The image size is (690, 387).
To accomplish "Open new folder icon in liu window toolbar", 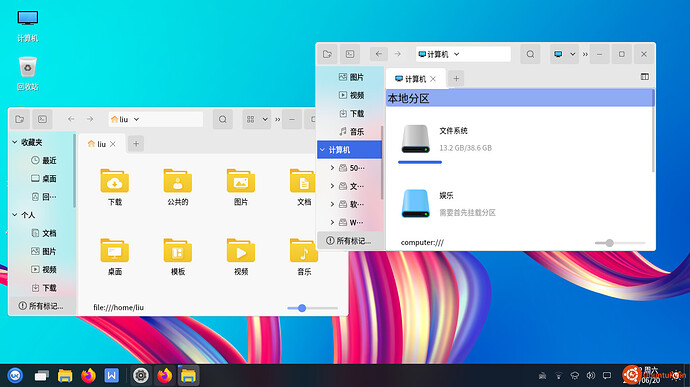I will pyautogui.click(x=20, y=119).
